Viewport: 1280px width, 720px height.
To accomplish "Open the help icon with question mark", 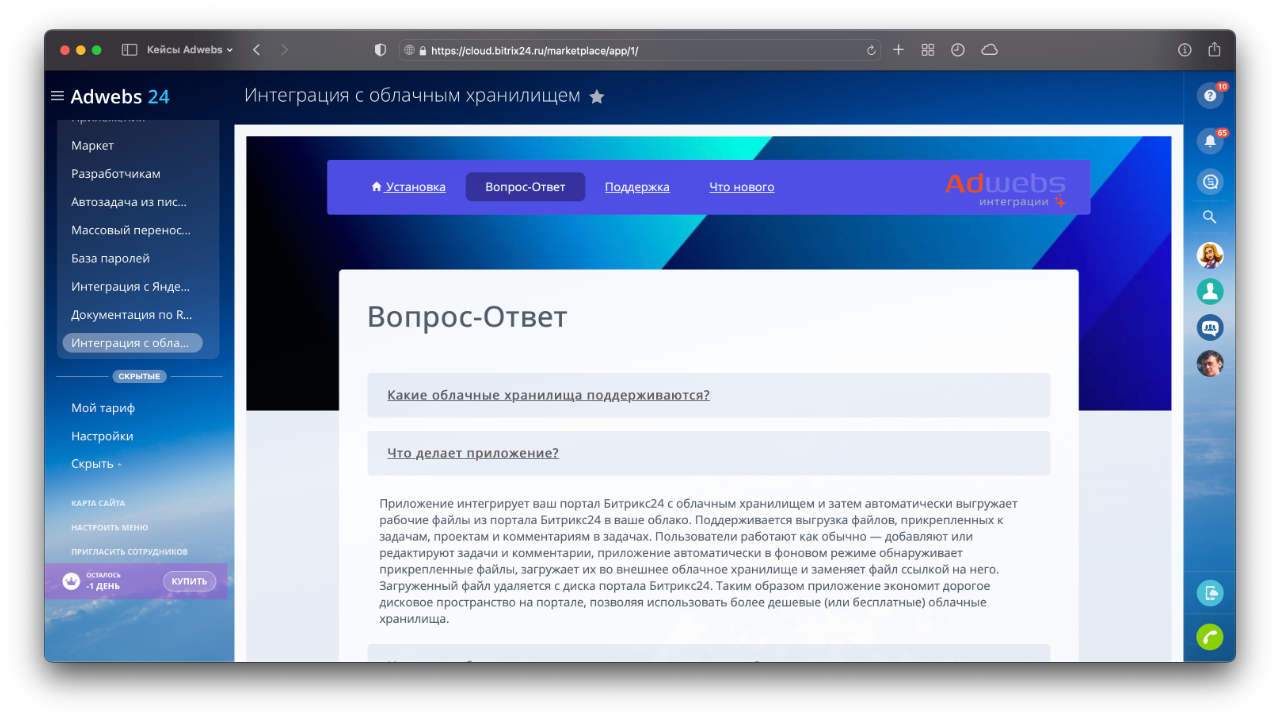I will [x=1209, y=96].
